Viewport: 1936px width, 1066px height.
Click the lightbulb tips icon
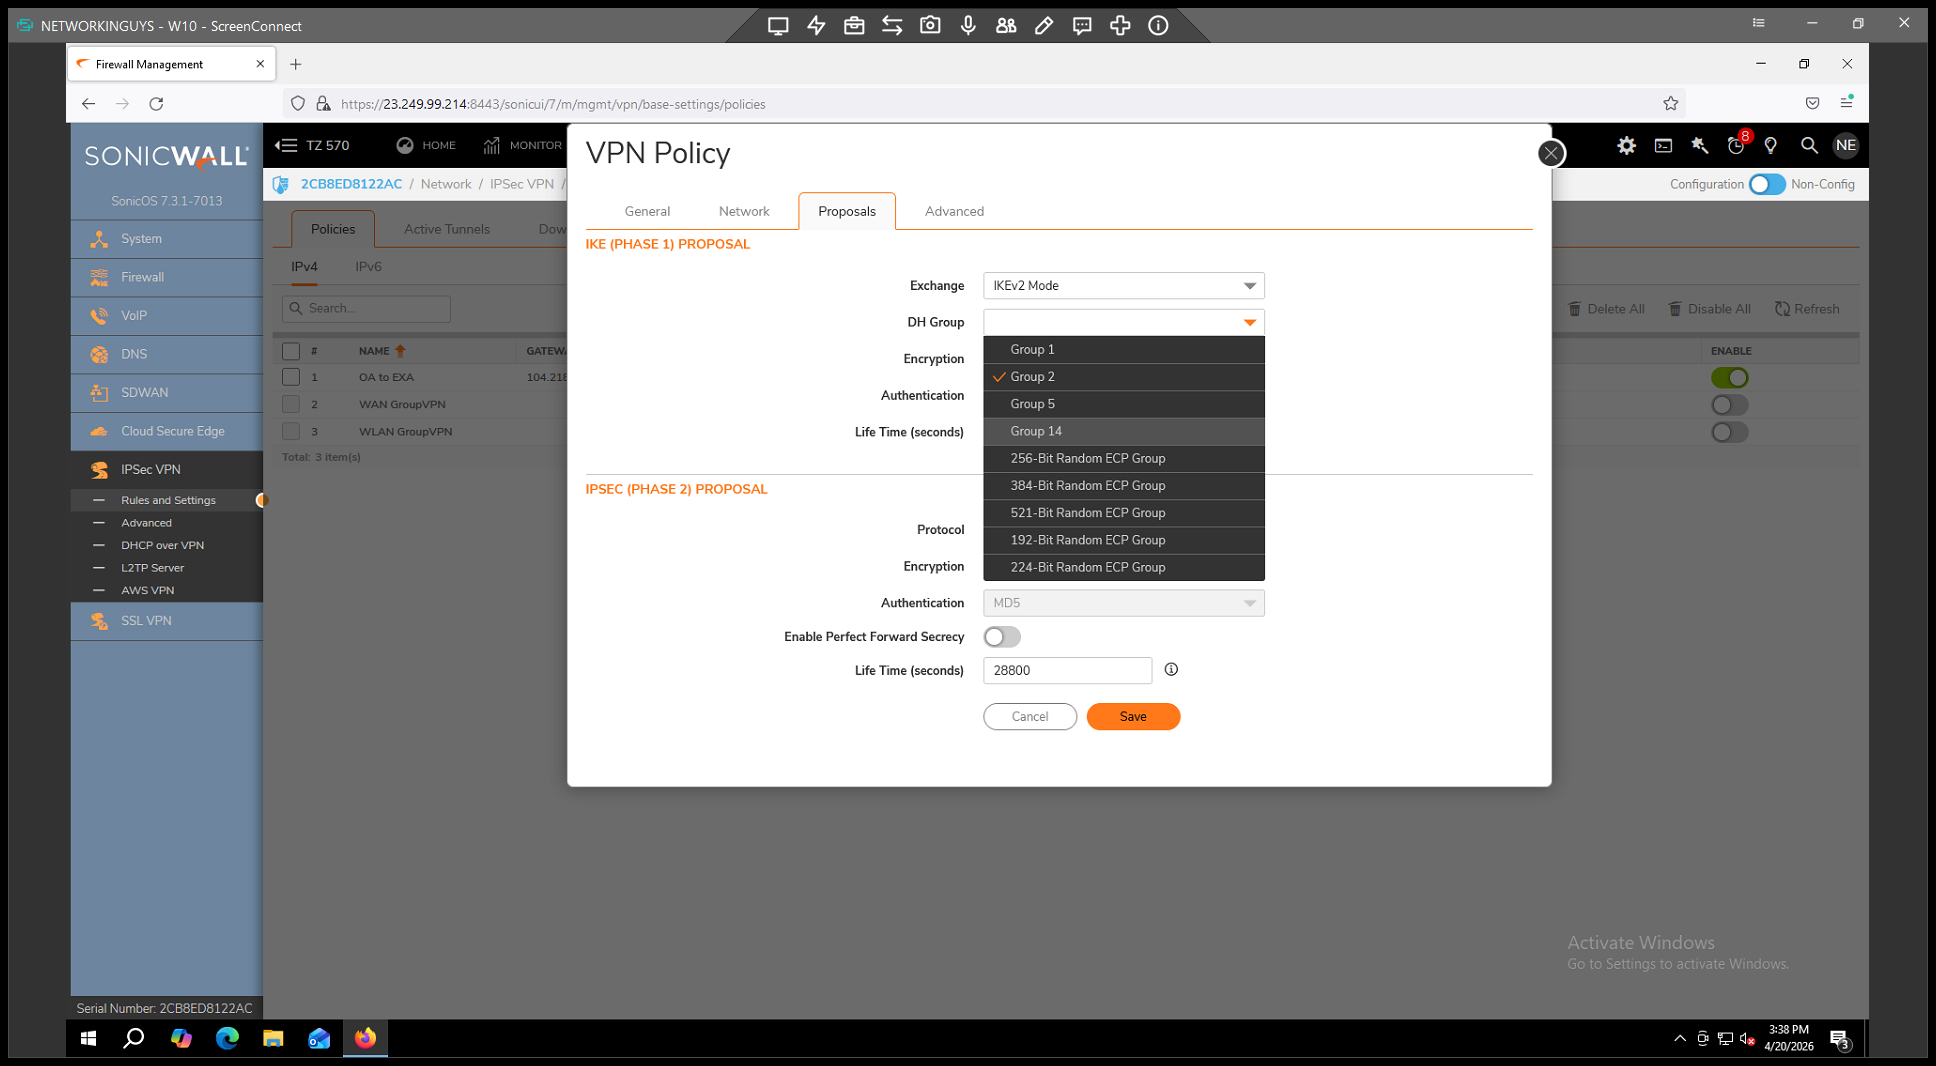click(x=1771, y=146)
